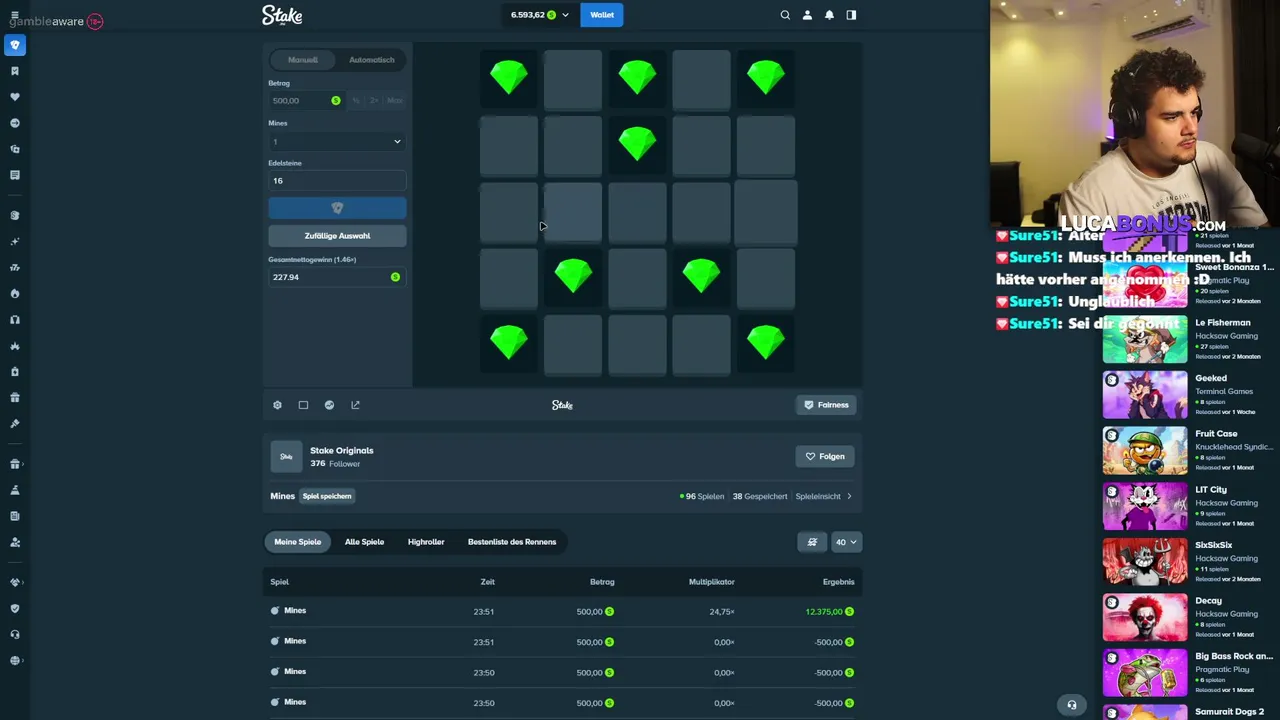Screen dimensions: 1280x720
Task: Open the Le Fisherman game thumbnail
Action: pos(1145,338)
